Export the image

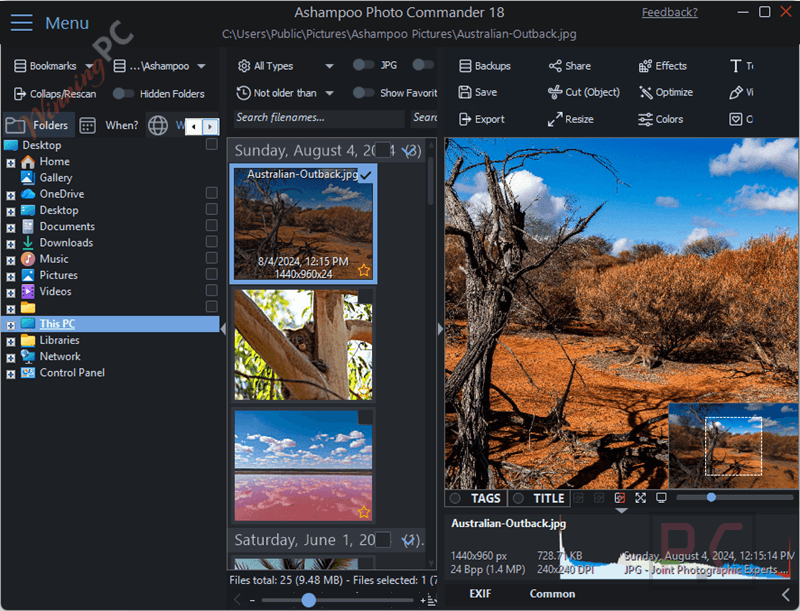(482, 119)
